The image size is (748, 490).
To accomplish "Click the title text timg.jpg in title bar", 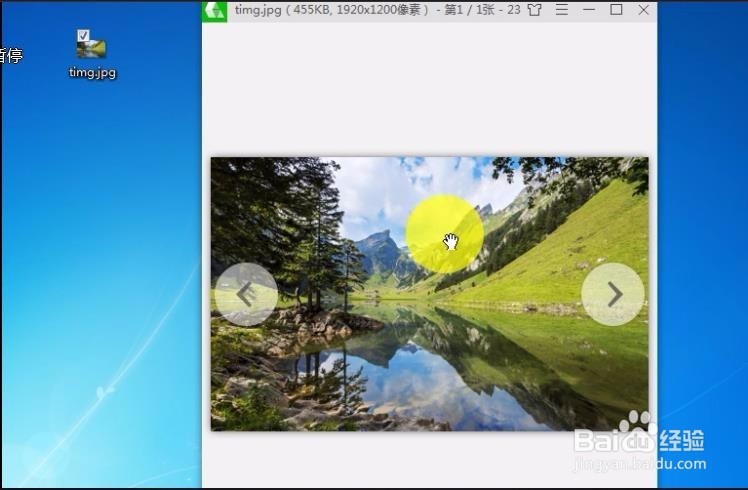I will point(258,10).
